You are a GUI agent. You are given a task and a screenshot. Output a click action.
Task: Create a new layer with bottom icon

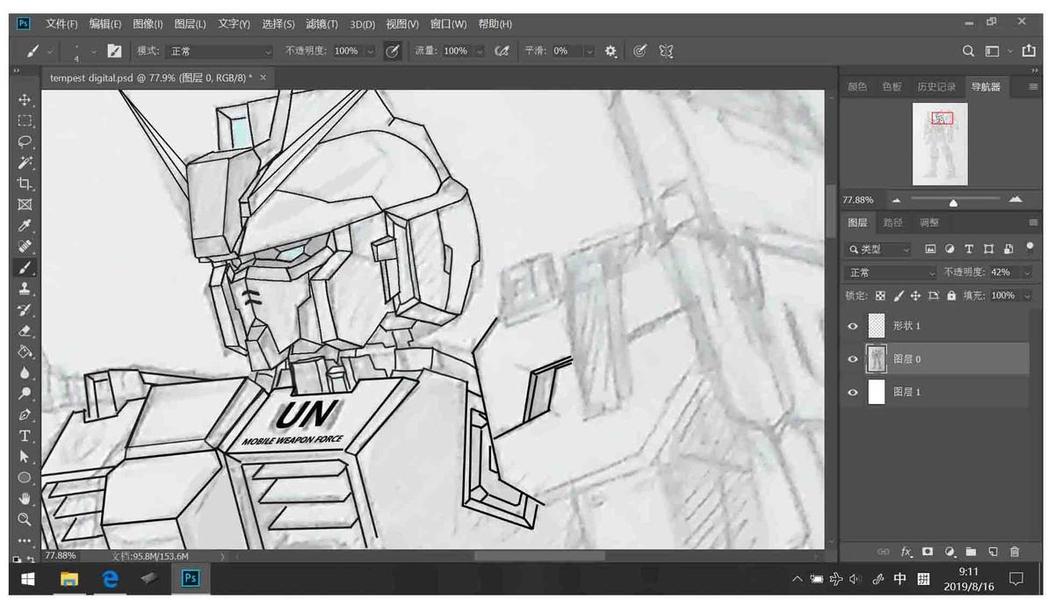pyautogui.click(x=993, y=552)
